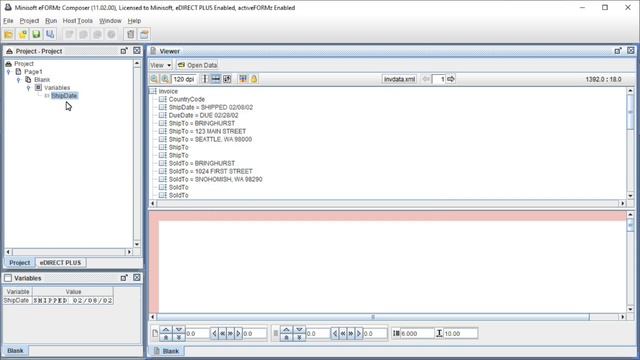Screen dimensions: 640x360
Task: Maximize the Project panel with its expand icon
Action: coord(137,51)
